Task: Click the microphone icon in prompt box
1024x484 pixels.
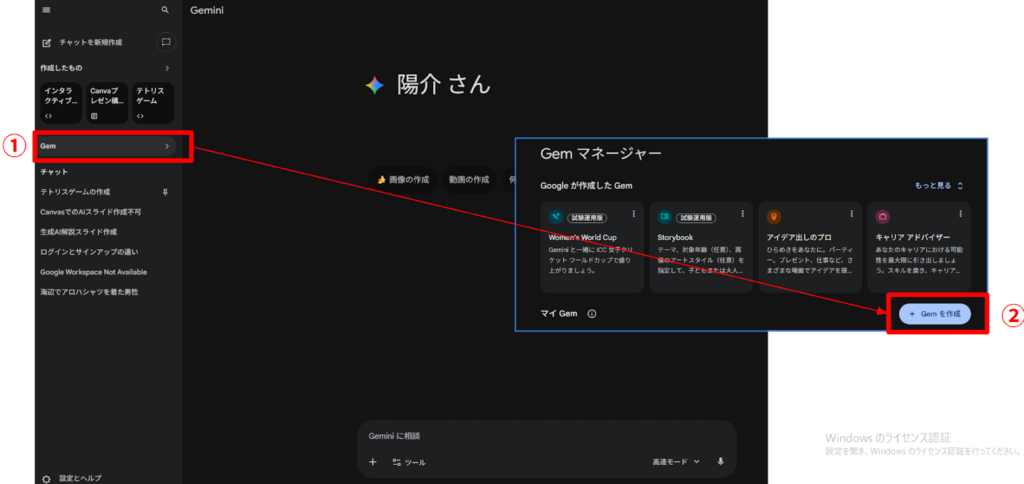Action: pyautogui.click(x=720, y=462)
